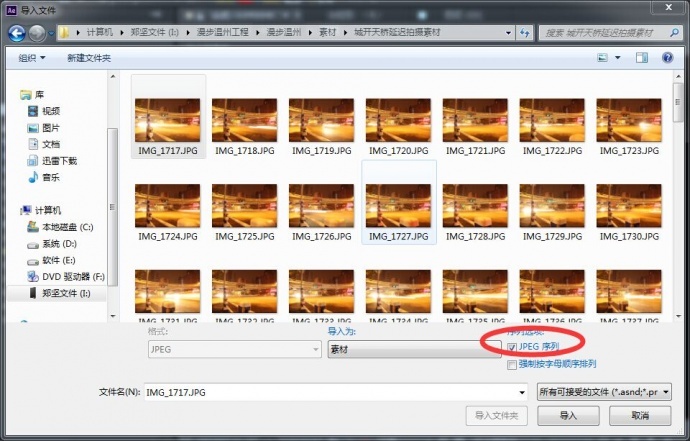This screenshot has width=690, height=441.
Task: Open 迅雷下载 in the navigation pane
Action: click(59, 160)
